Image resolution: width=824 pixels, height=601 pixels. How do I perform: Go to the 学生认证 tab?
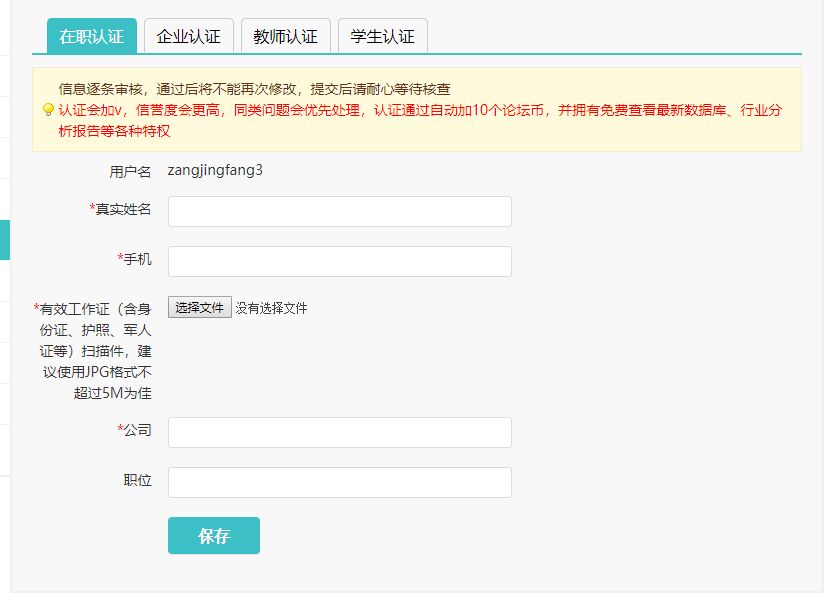[x=382, y=36]
